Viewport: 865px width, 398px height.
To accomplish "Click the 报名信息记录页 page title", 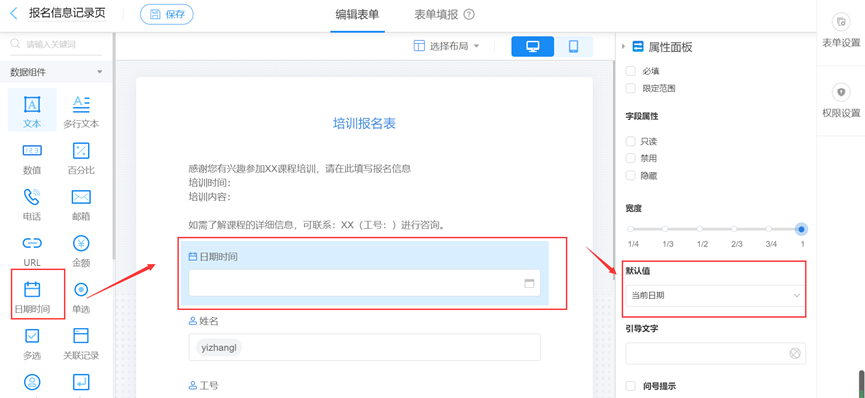I will [67, 13].
